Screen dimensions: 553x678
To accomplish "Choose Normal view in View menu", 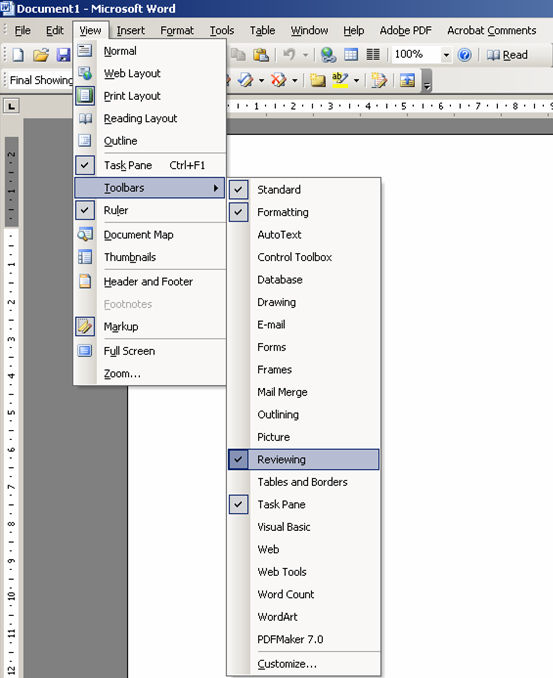I will click(150, 51).
